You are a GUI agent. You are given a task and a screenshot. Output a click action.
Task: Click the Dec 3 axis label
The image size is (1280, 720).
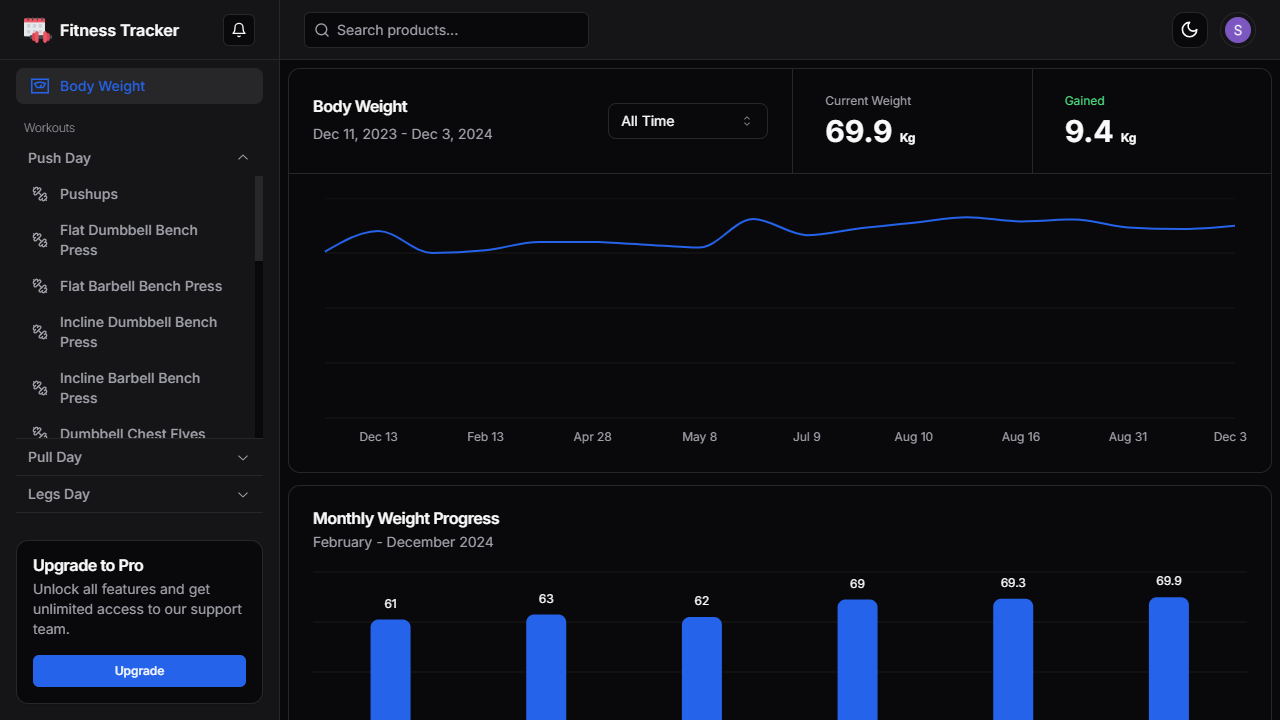(x=1230, y=437)
